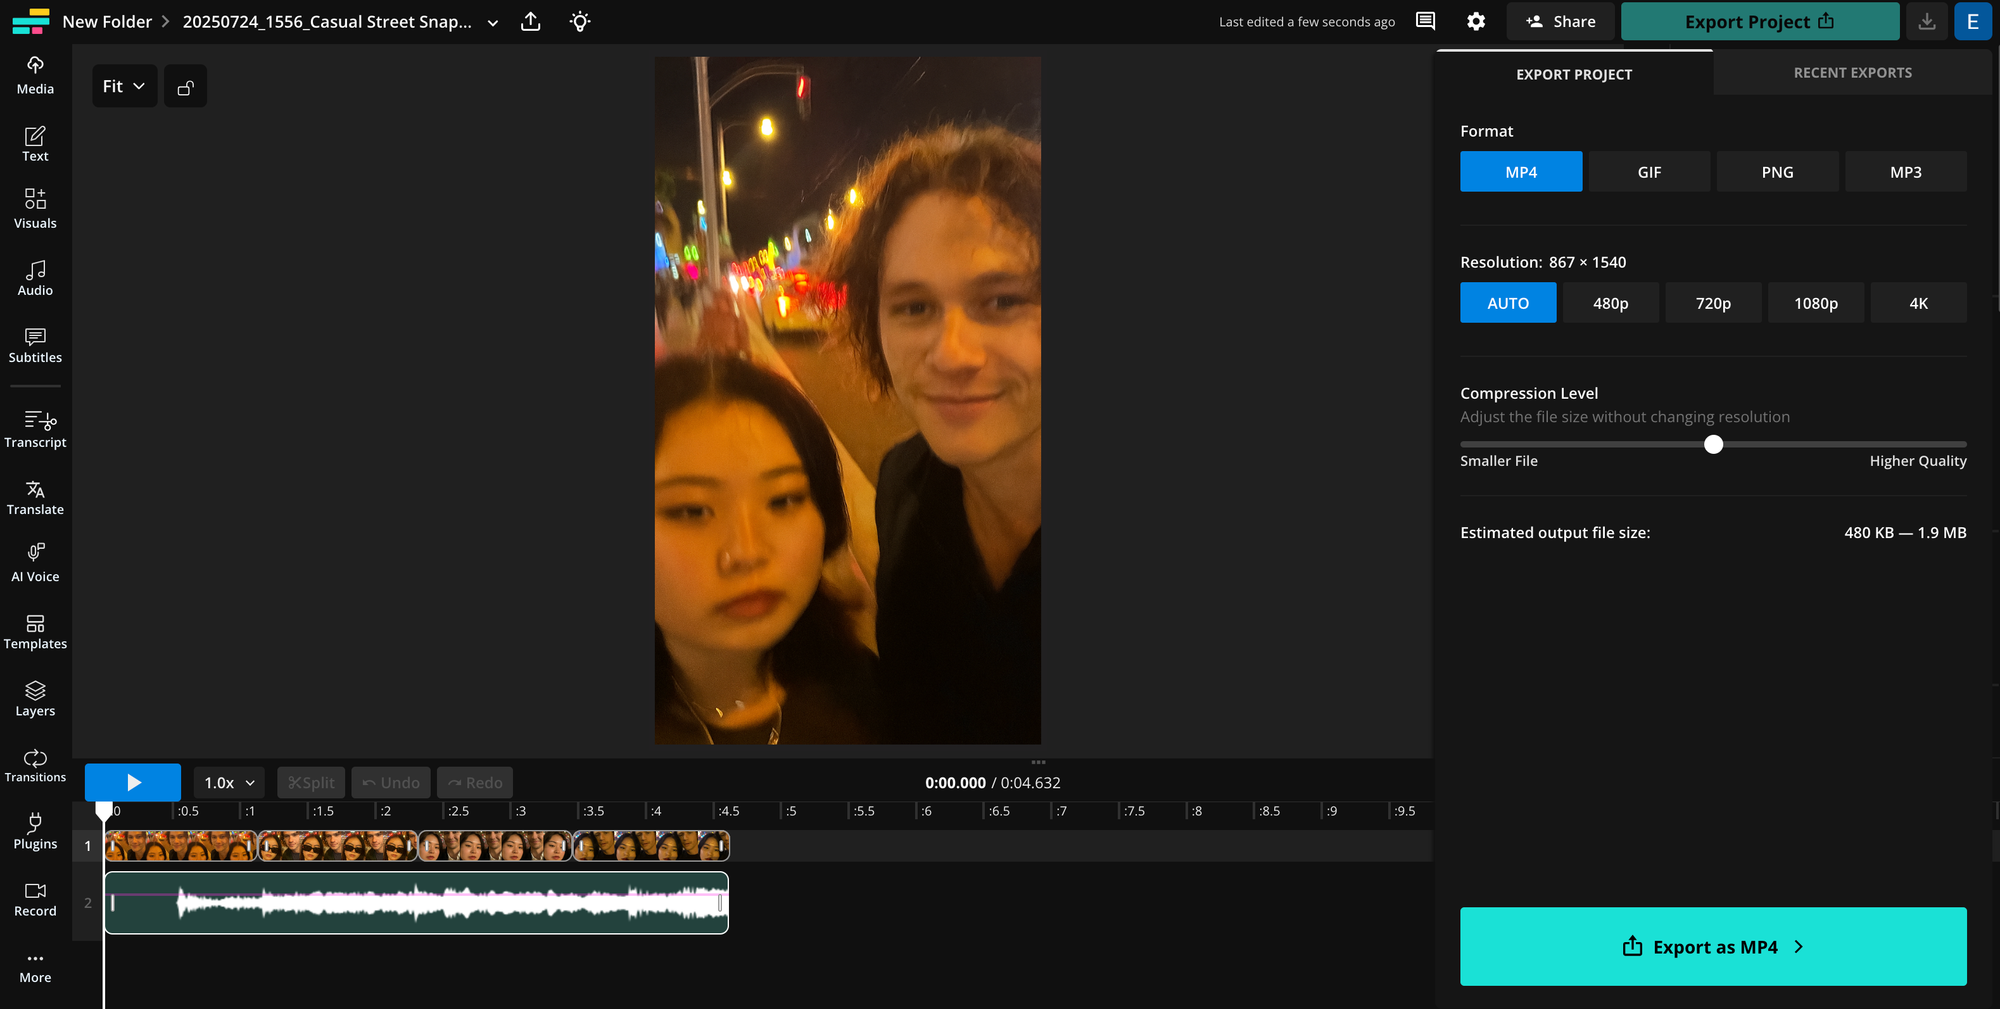Viewport: 2000px width, 1009px height.
Task: Open the Fit zoom dropdown
Action: pyautogui.click(x=124, y=87)
